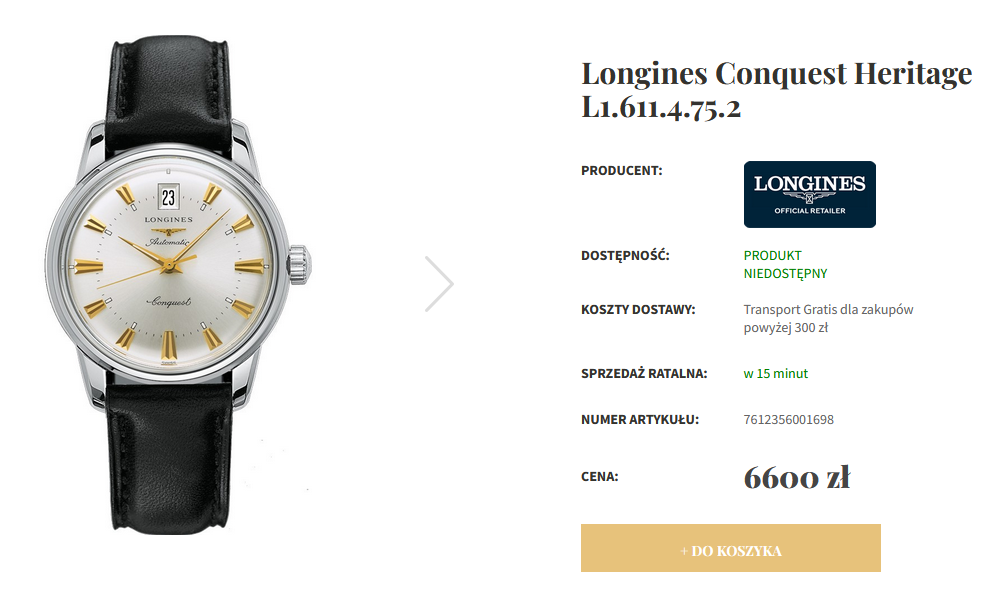Select the article number 7612356001698

789,419
